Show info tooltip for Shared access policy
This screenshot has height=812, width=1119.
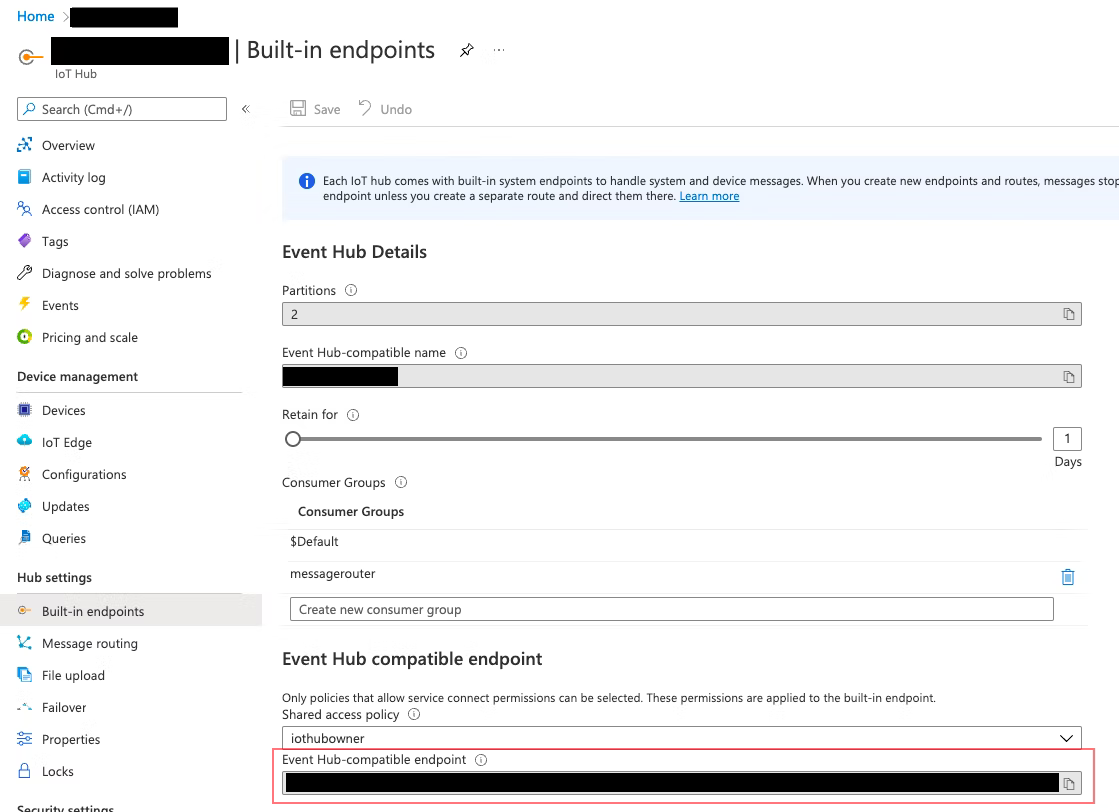(414, 714)
